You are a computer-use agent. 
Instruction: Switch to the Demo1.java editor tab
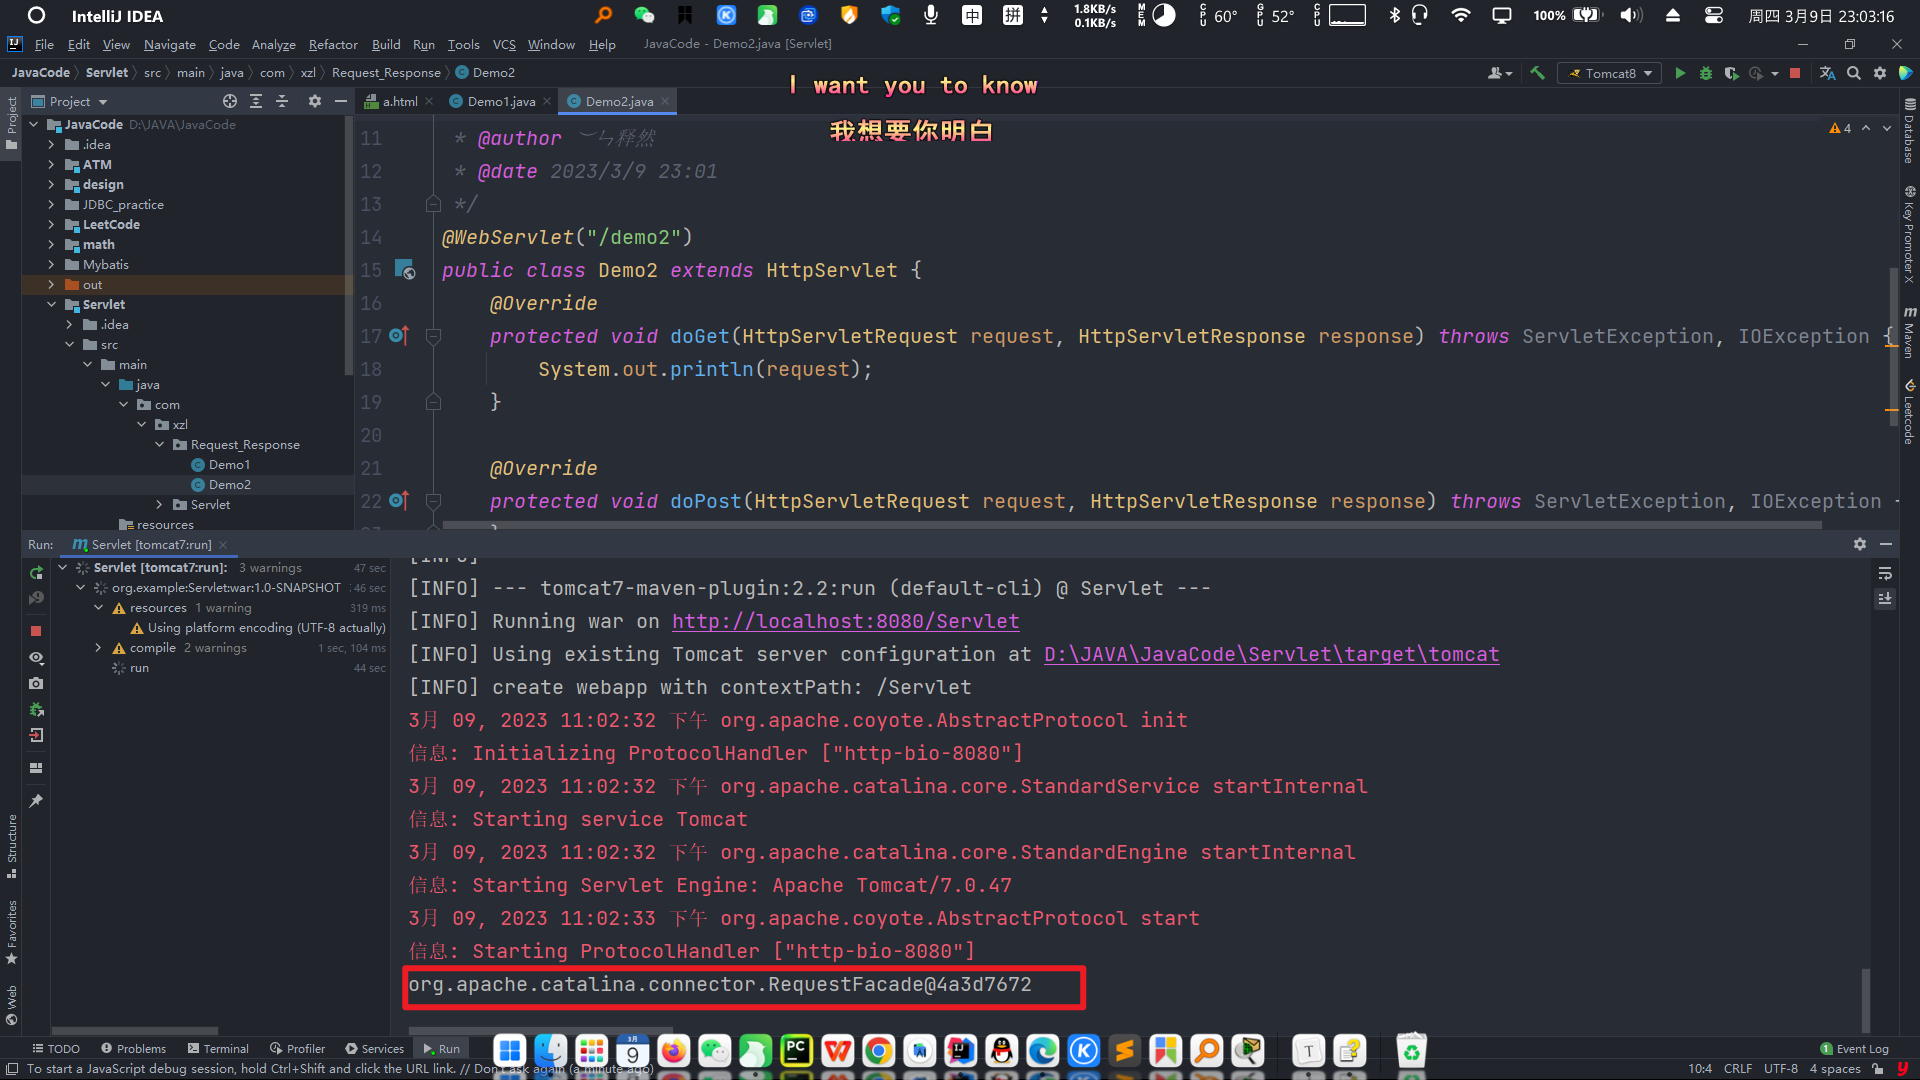(500, 101)
